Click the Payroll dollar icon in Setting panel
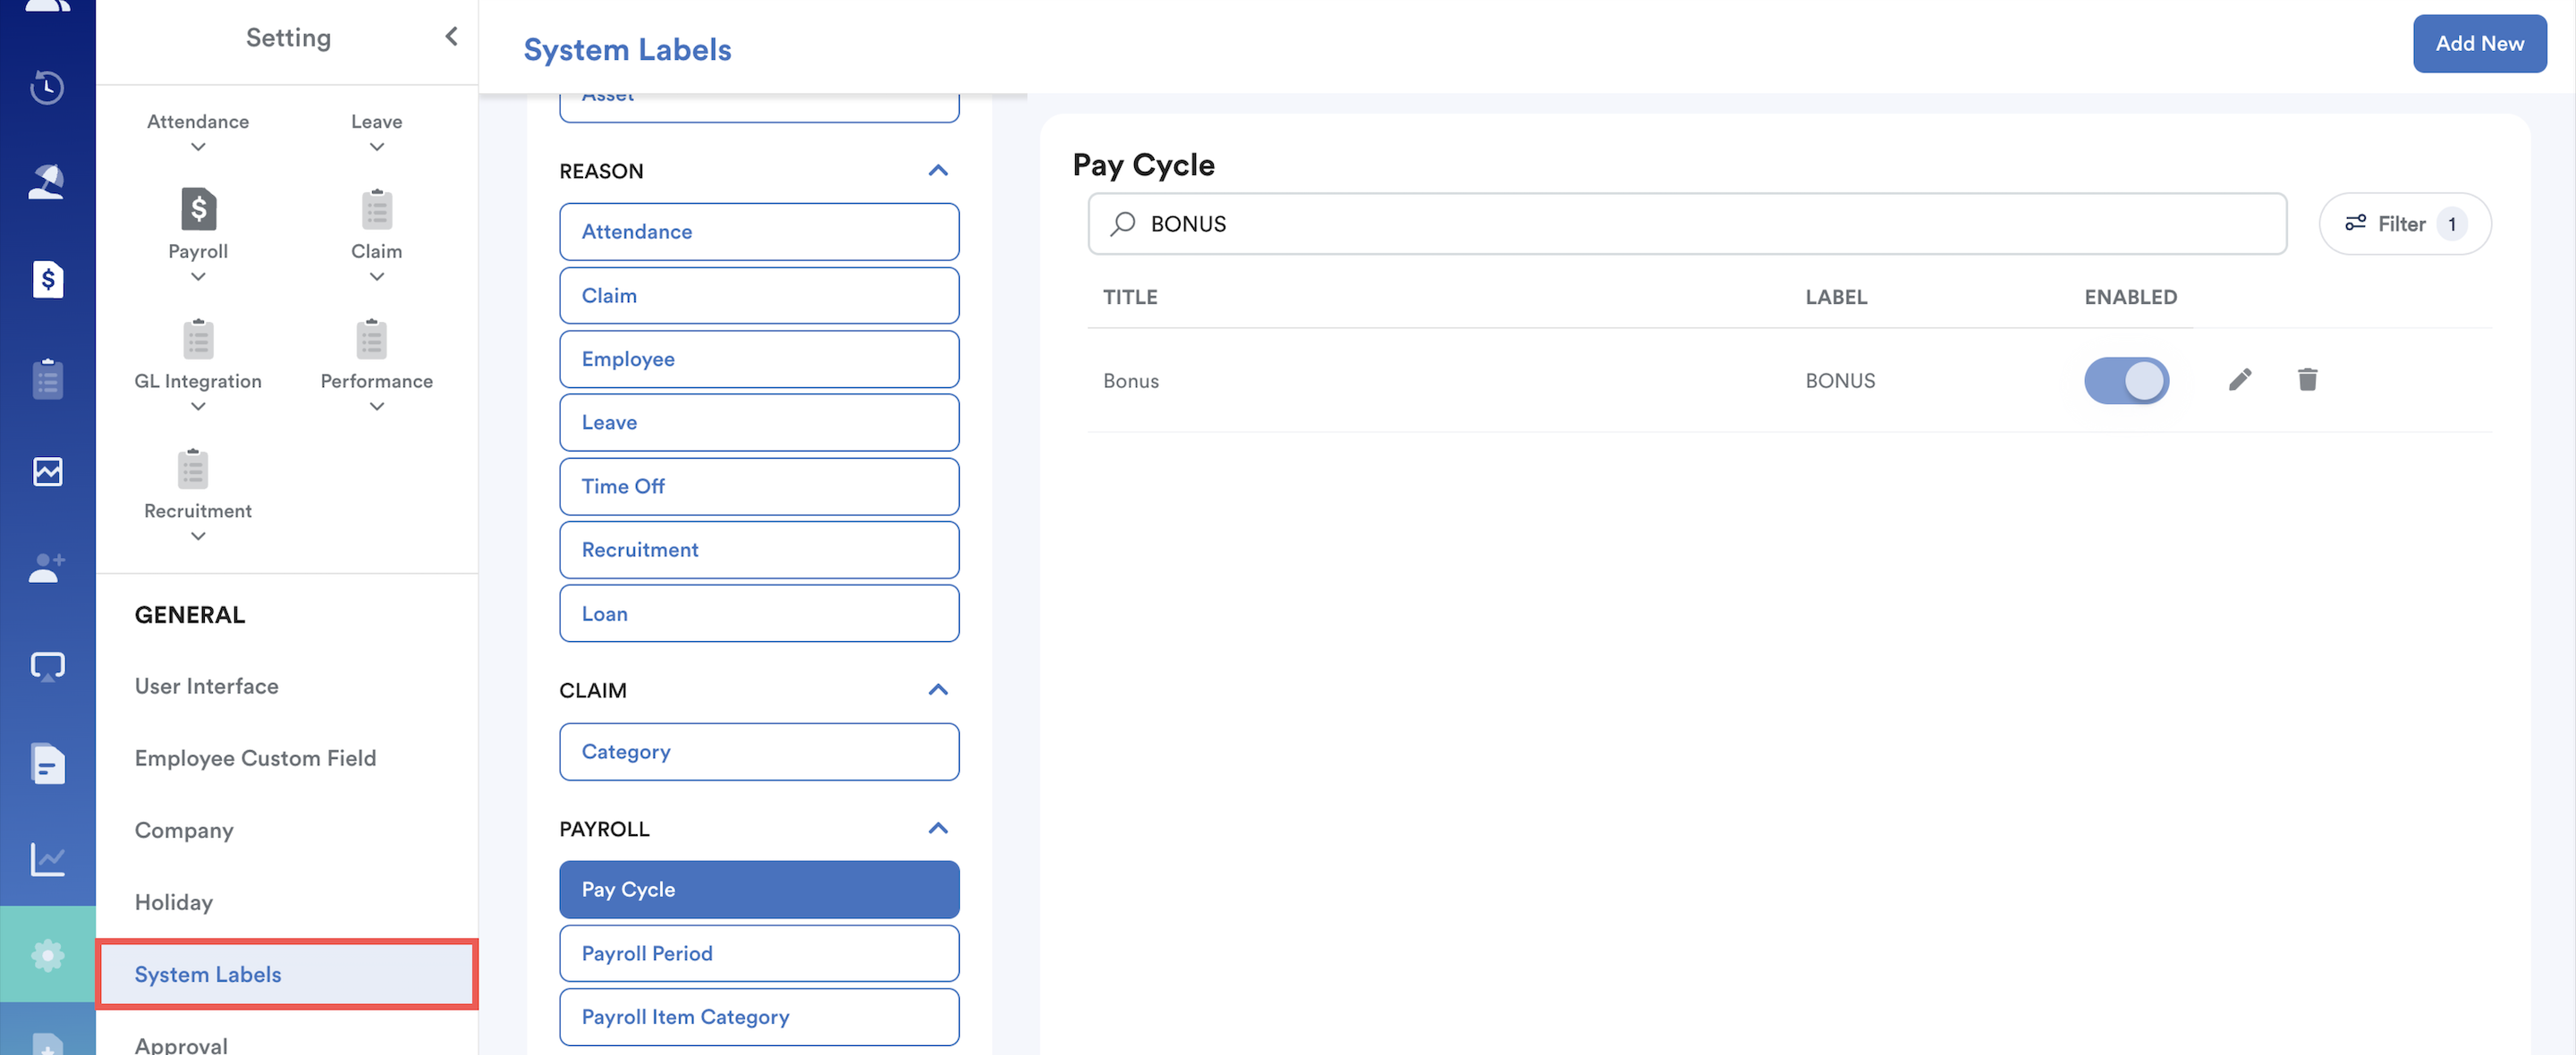 (x=198, y=210)
